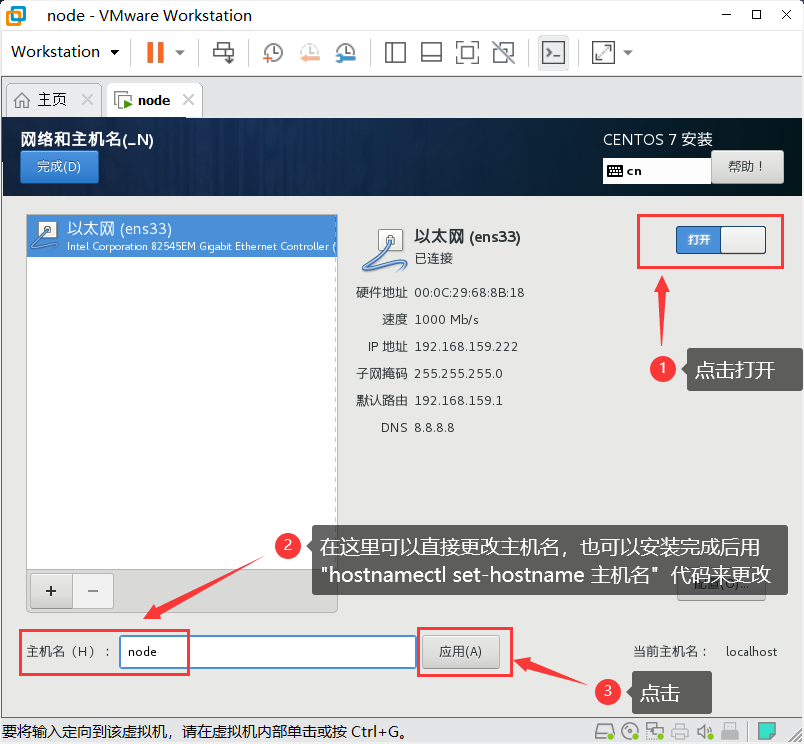Click the 已连接 connection status text

pyautogui.click(x=434, y=258)
